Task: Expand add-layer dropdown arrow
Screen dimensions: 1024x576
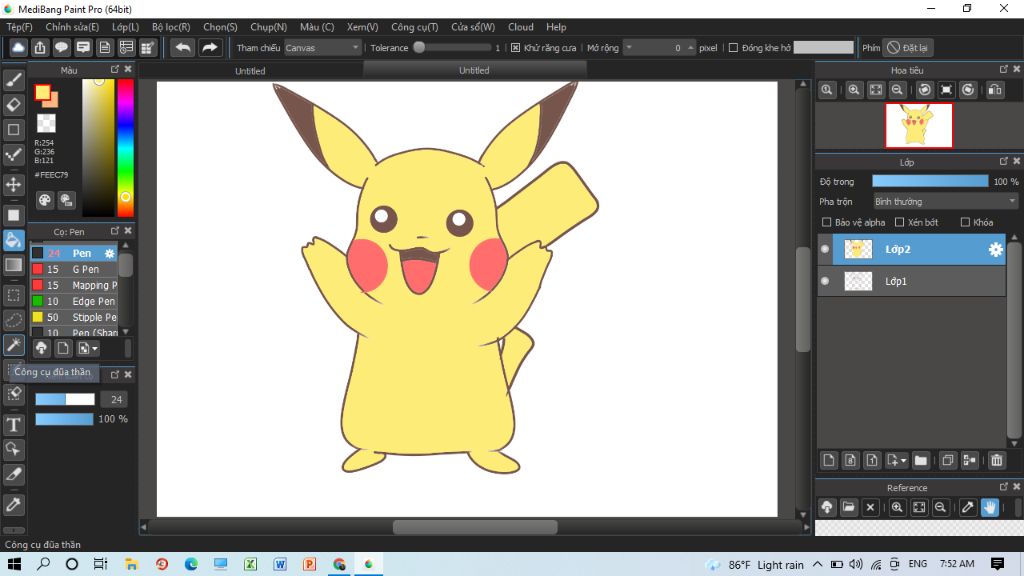Action: tap(904, 461)
